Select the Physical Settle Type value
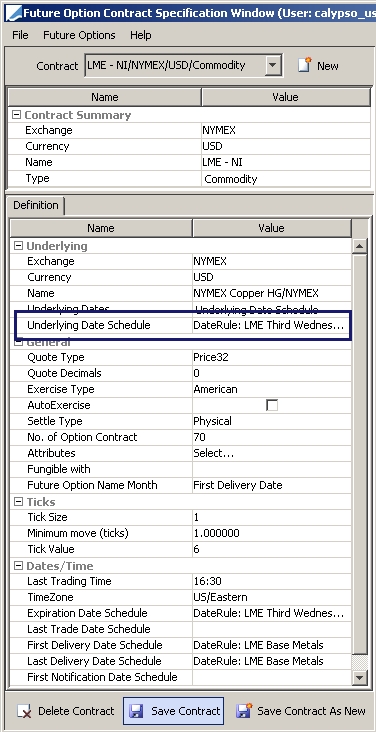376x732 pixels. [271, 421]
